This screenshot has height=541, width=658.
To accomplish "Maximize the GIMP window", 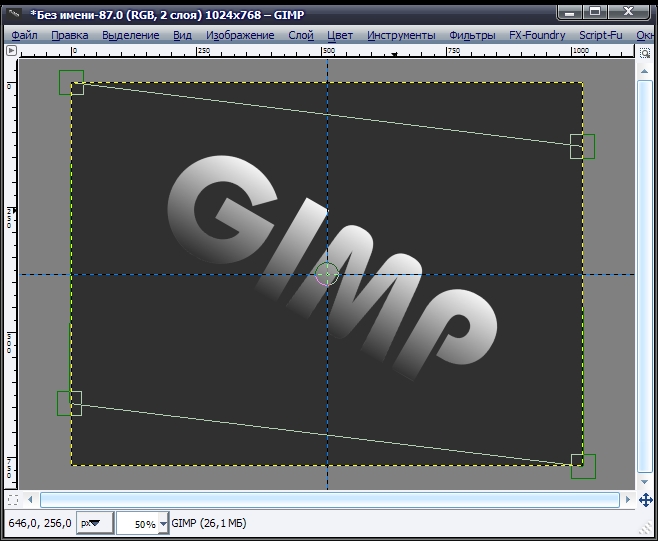I will [596, 12].
